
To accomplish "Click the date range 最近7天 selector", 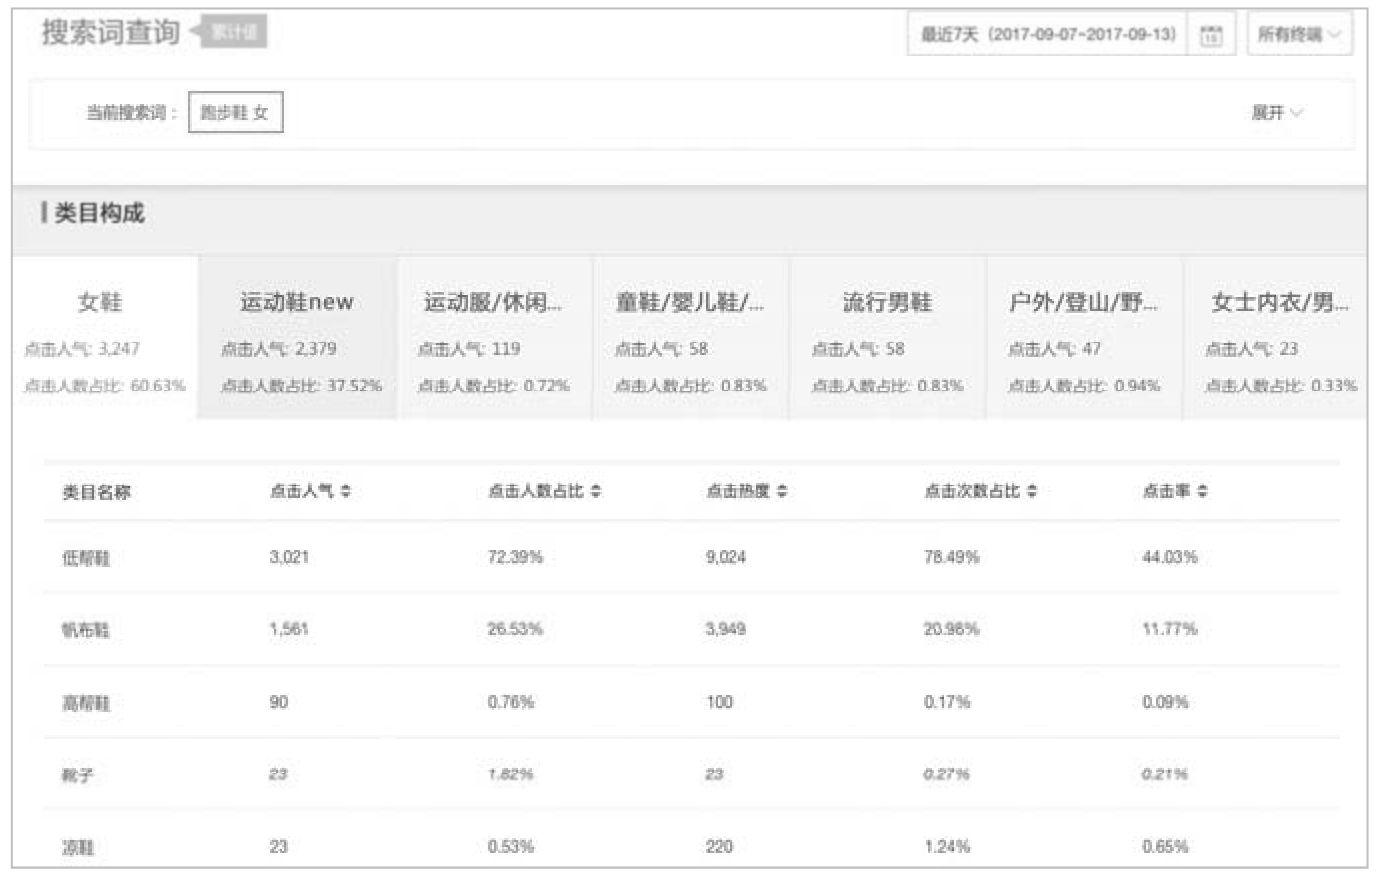I will click(1047, 35).
